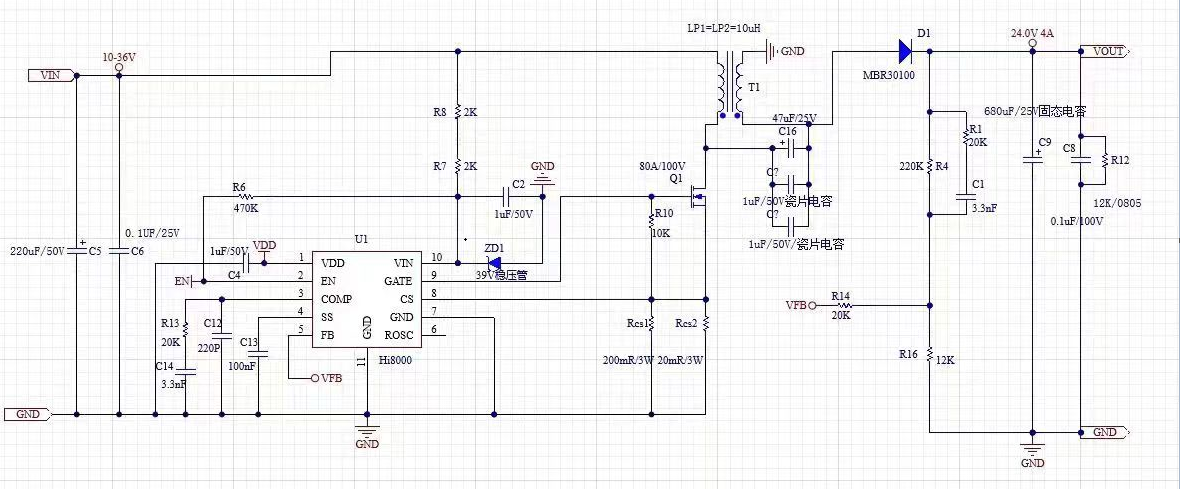Select the GATE pin label on U1
The width and height of the screenshot is (1180, 489).
399,281
